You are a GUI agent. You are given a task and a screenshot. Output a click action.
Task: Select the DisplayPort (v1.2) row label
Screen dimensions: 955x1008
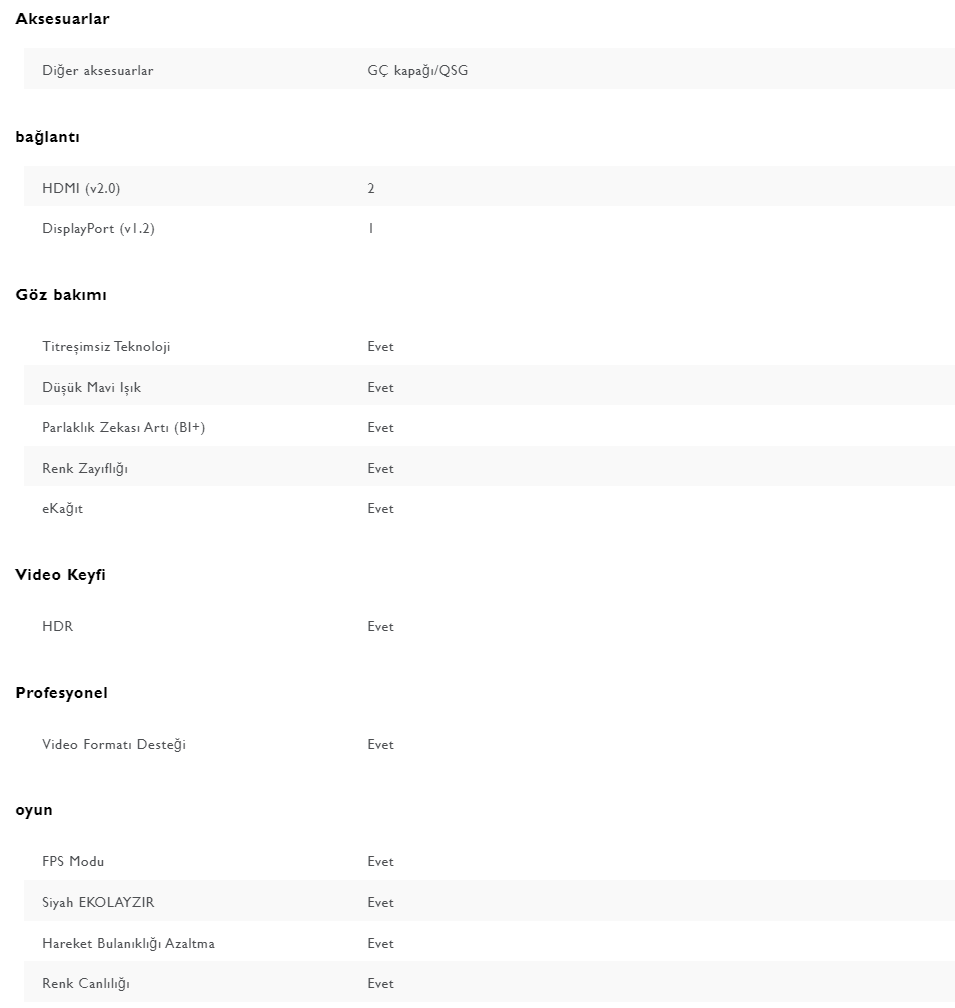(98, 229)
